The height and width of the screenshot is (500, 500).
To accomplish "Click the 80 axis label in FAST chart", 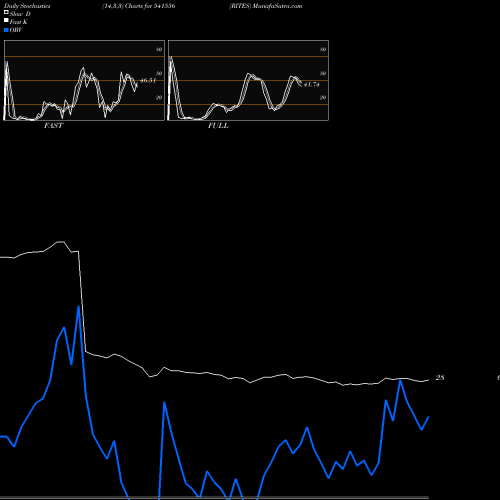I will pyautogui.click(x=159, y=49).
